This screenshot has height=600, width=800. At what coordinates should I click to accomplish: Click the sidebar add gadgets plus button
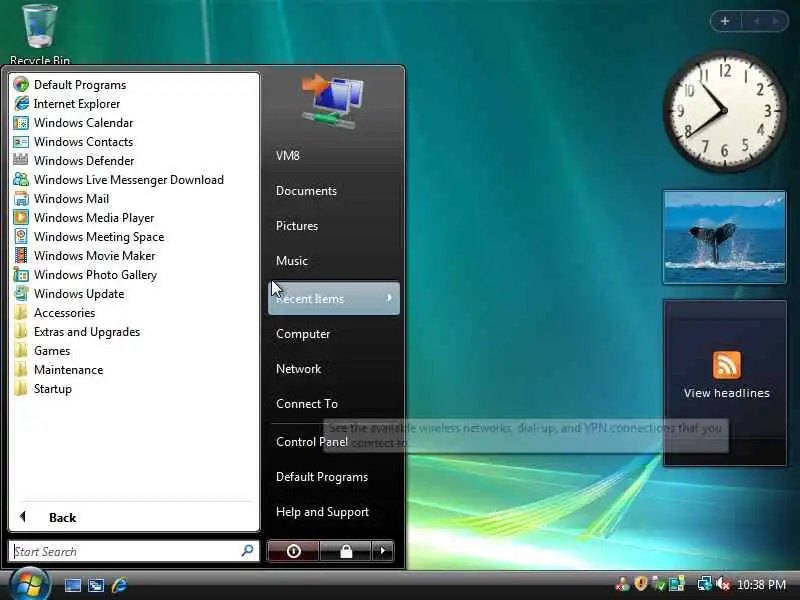pos(725,21)
